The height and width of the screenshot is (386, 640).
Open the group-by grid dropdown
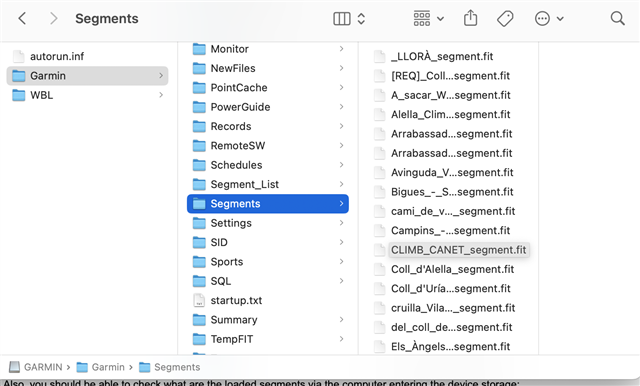[429, 18]
